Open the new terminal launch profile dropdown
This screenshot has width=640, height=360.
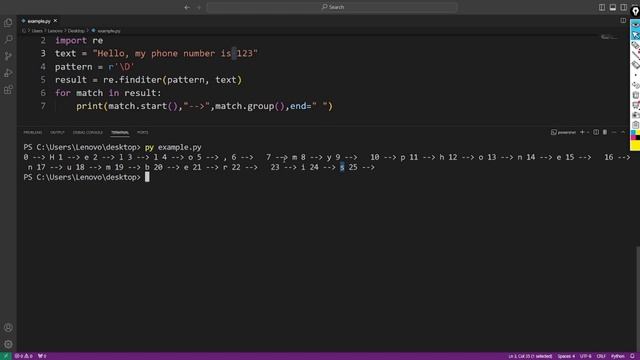588,132
